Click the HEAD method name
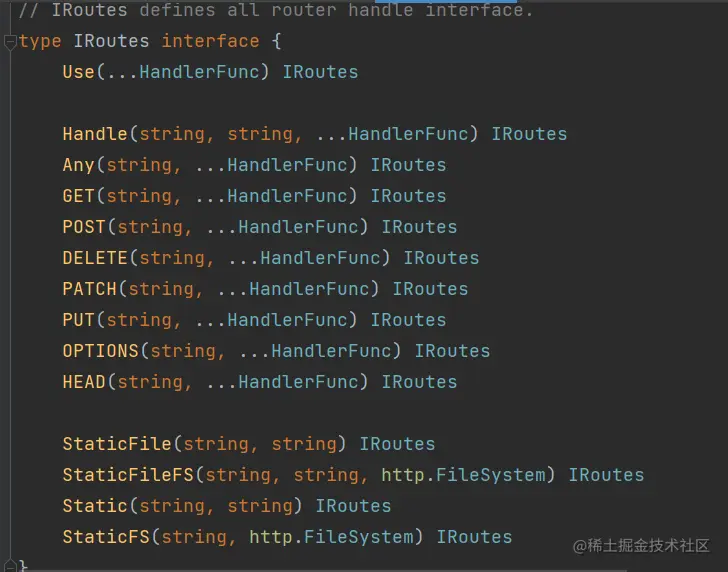The width and height of the screenshot is (728, 572). 84,382
